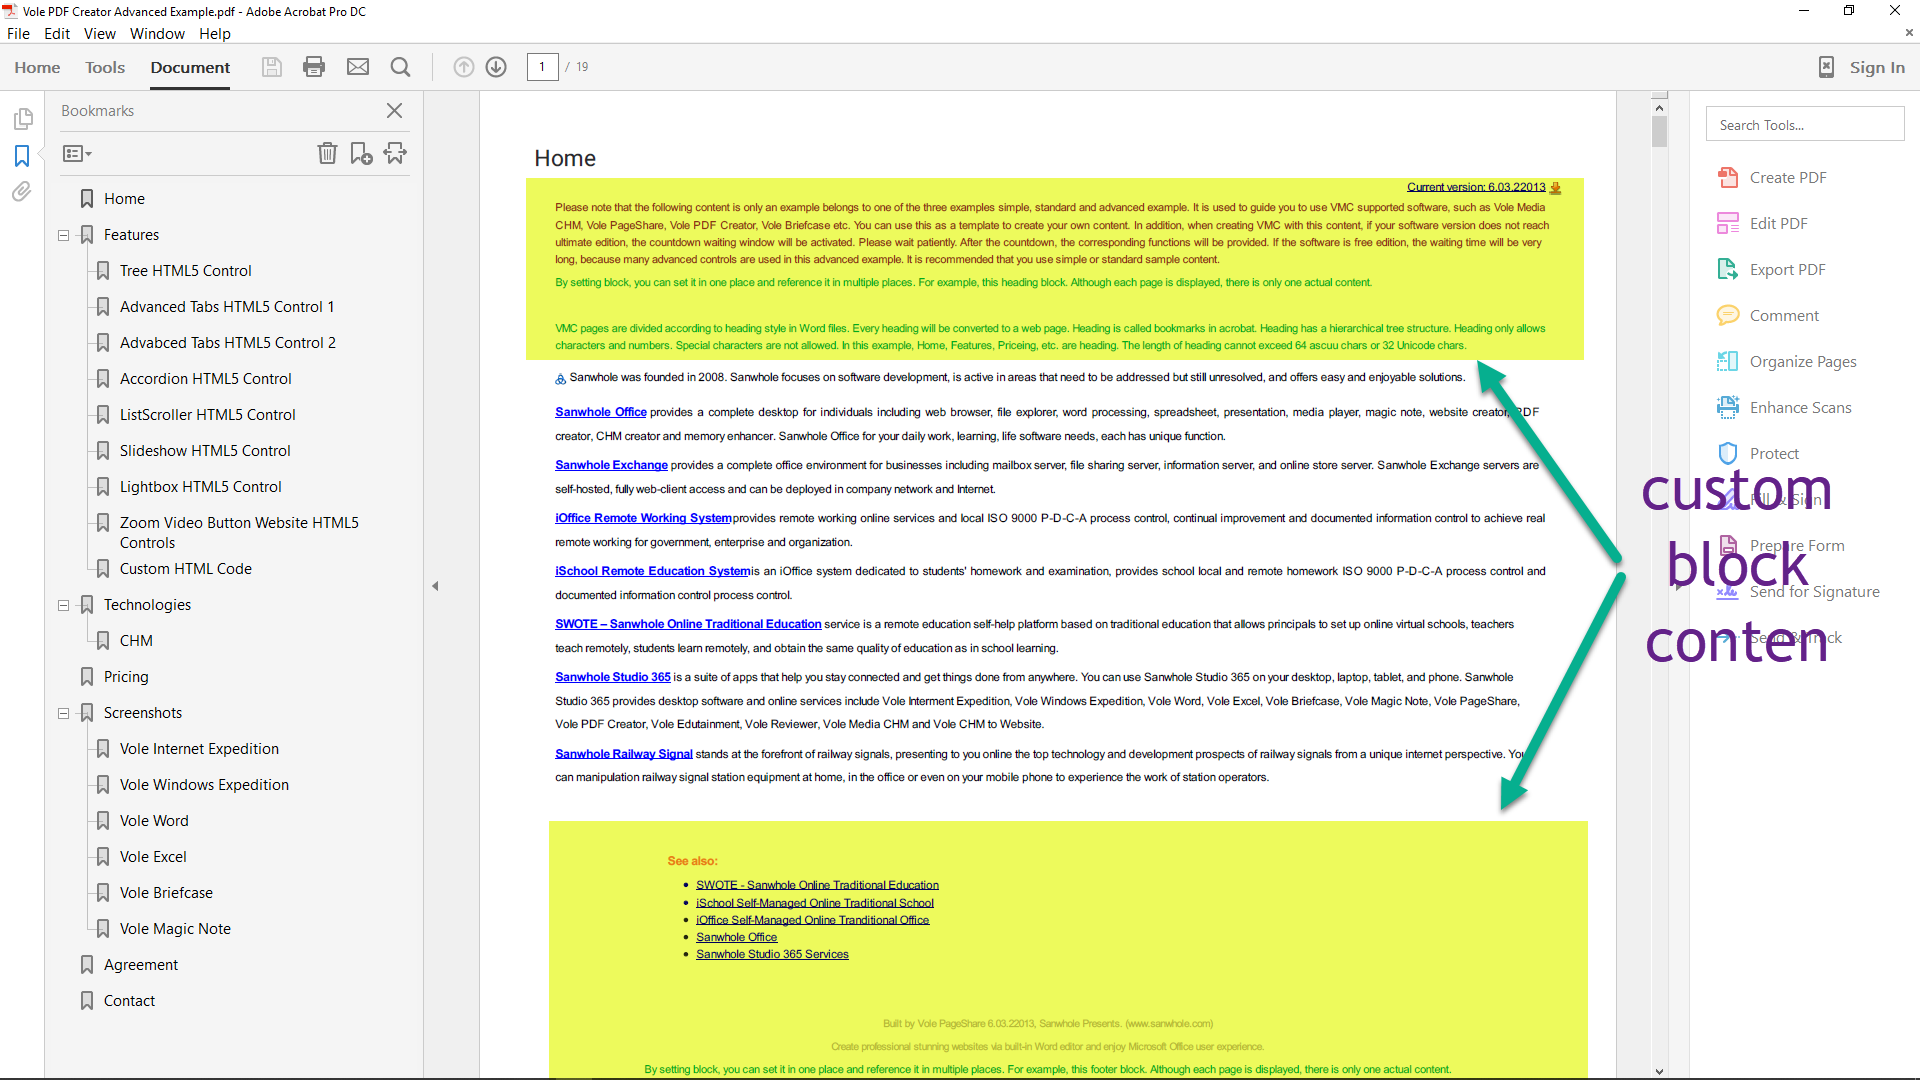The height and width of the screenshot is (1080, 1920).
Task: Select the Pricing bookmark
Action: coord(126,677)
